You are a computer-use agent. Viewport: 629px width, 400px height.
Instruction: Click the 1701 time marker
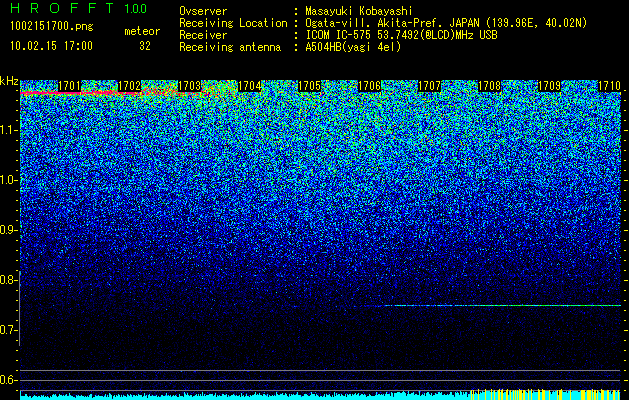coord(69,86)
